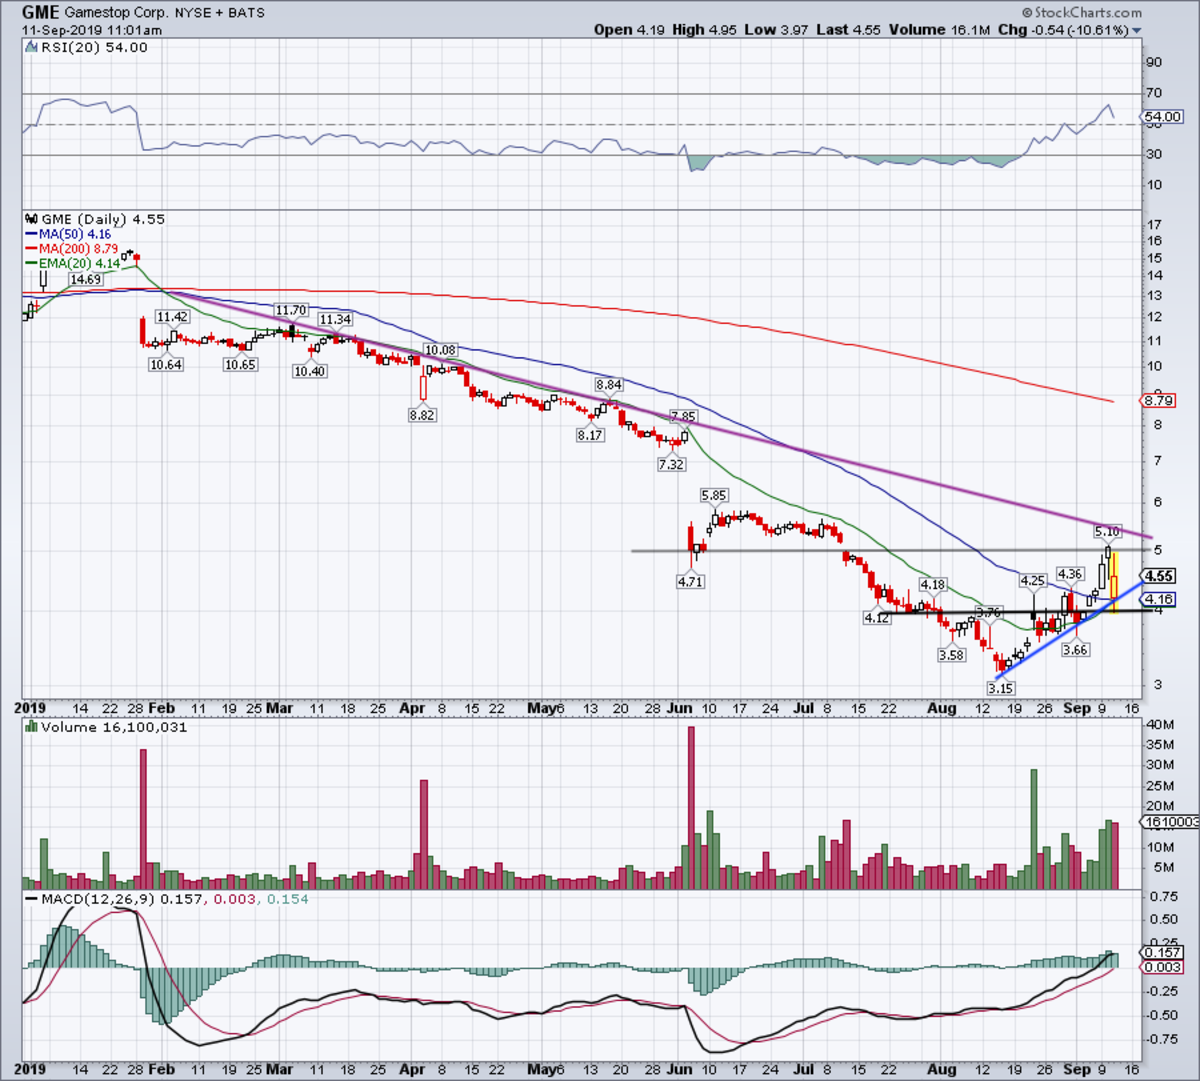The width and height of the screenshot is (1200, 1081).
Task: Click the 11.42 price annotation
Action: [172, 317]
